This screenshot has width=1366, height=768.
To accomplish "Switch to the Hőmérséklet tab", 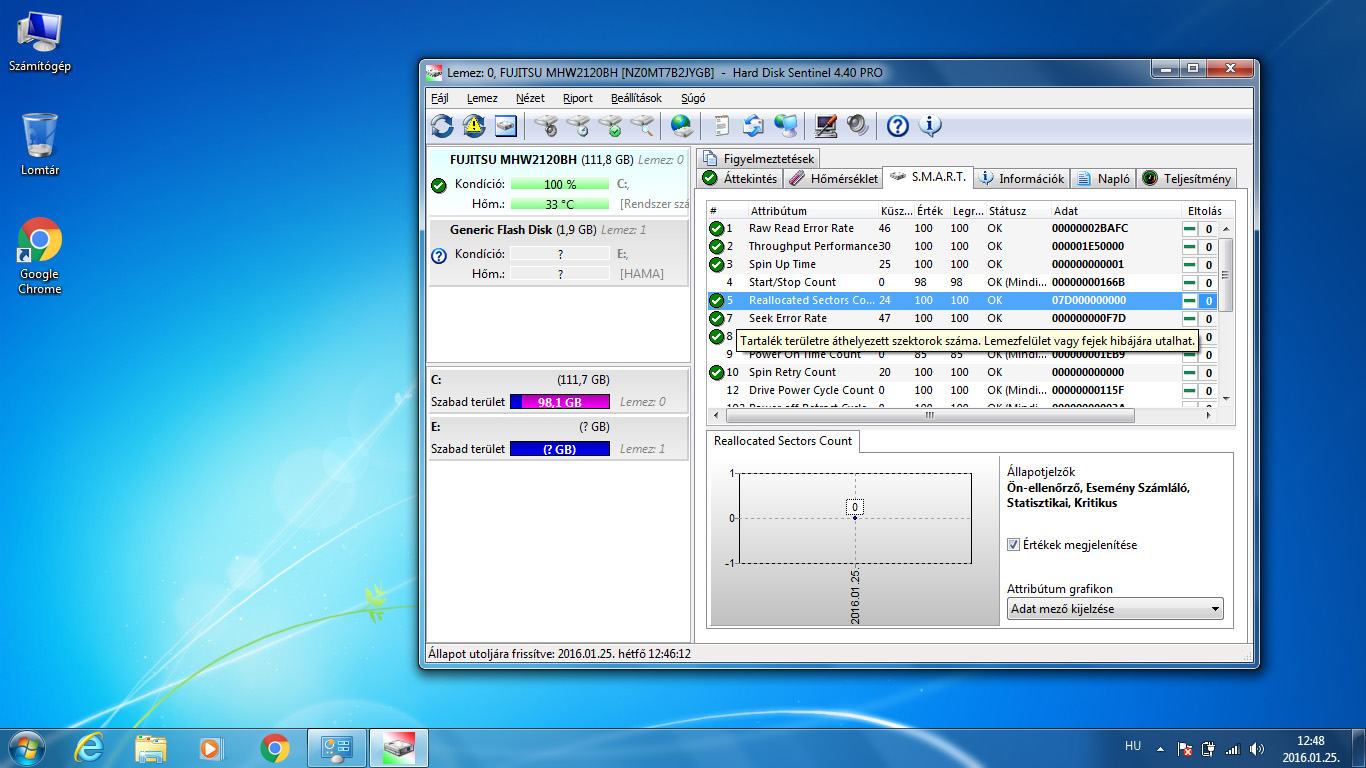I will pyautogui.click(x=833, y=179).
